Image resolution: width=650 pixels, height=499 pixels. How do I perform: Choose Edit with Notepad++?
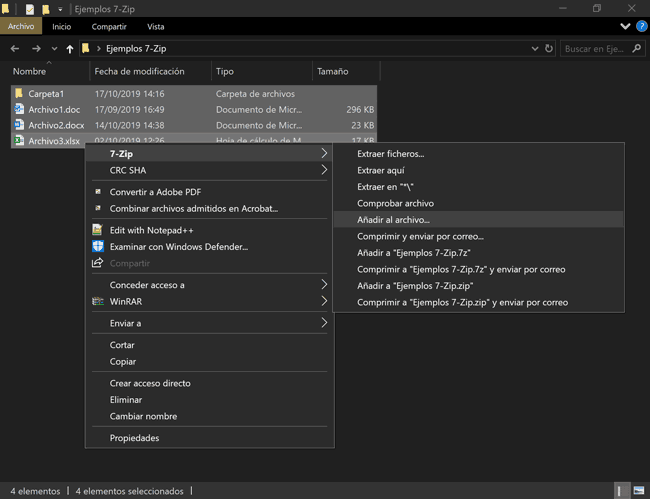151,230
